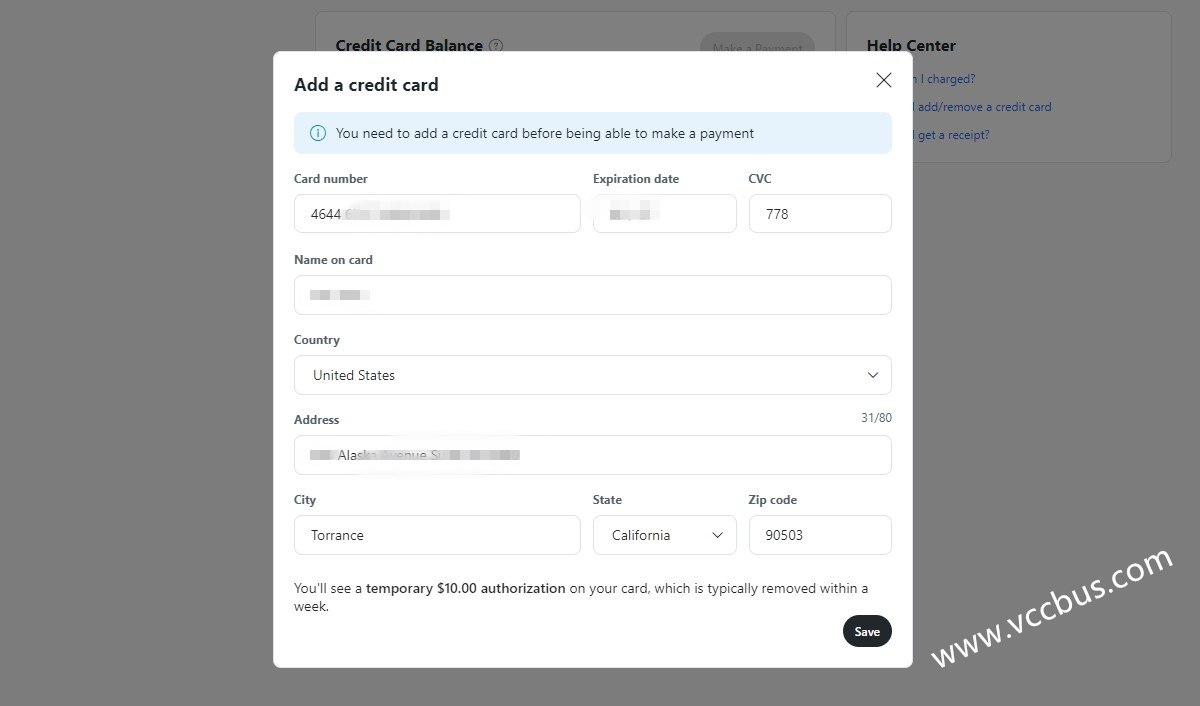Click inside the Card number field
This screenshot has height=706, width=1200.
(x=437, y=213)
